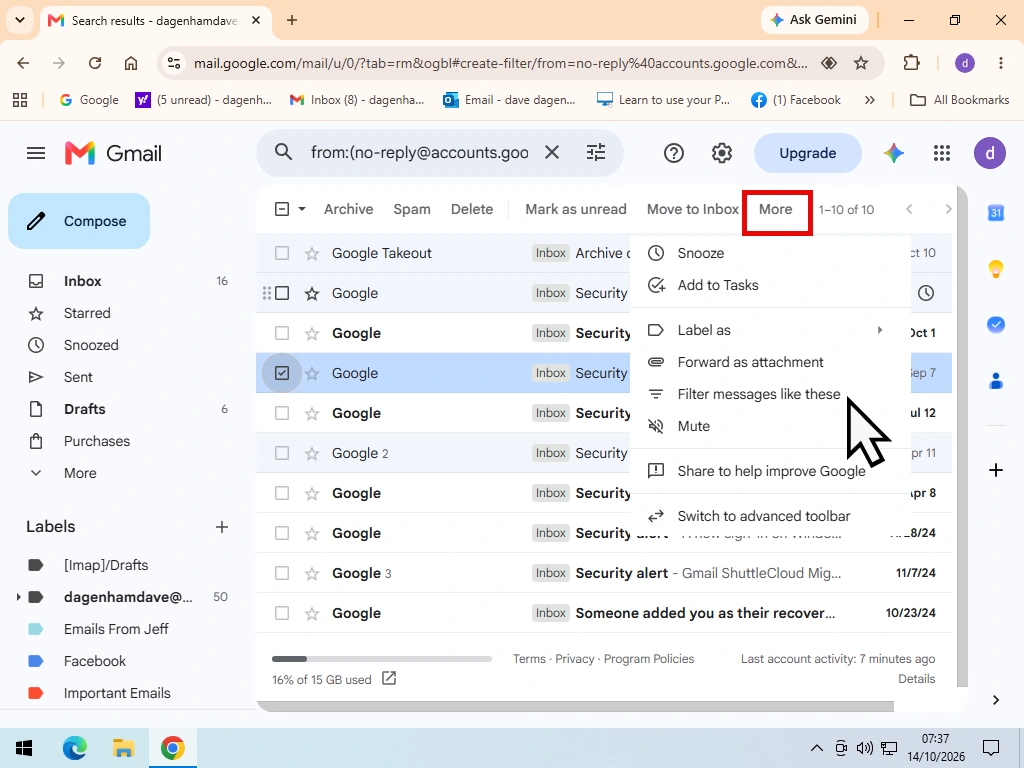
Task: Open the select dropdown arrow beside checkbox
Action: pyautogui.click(x=302, y=210)
